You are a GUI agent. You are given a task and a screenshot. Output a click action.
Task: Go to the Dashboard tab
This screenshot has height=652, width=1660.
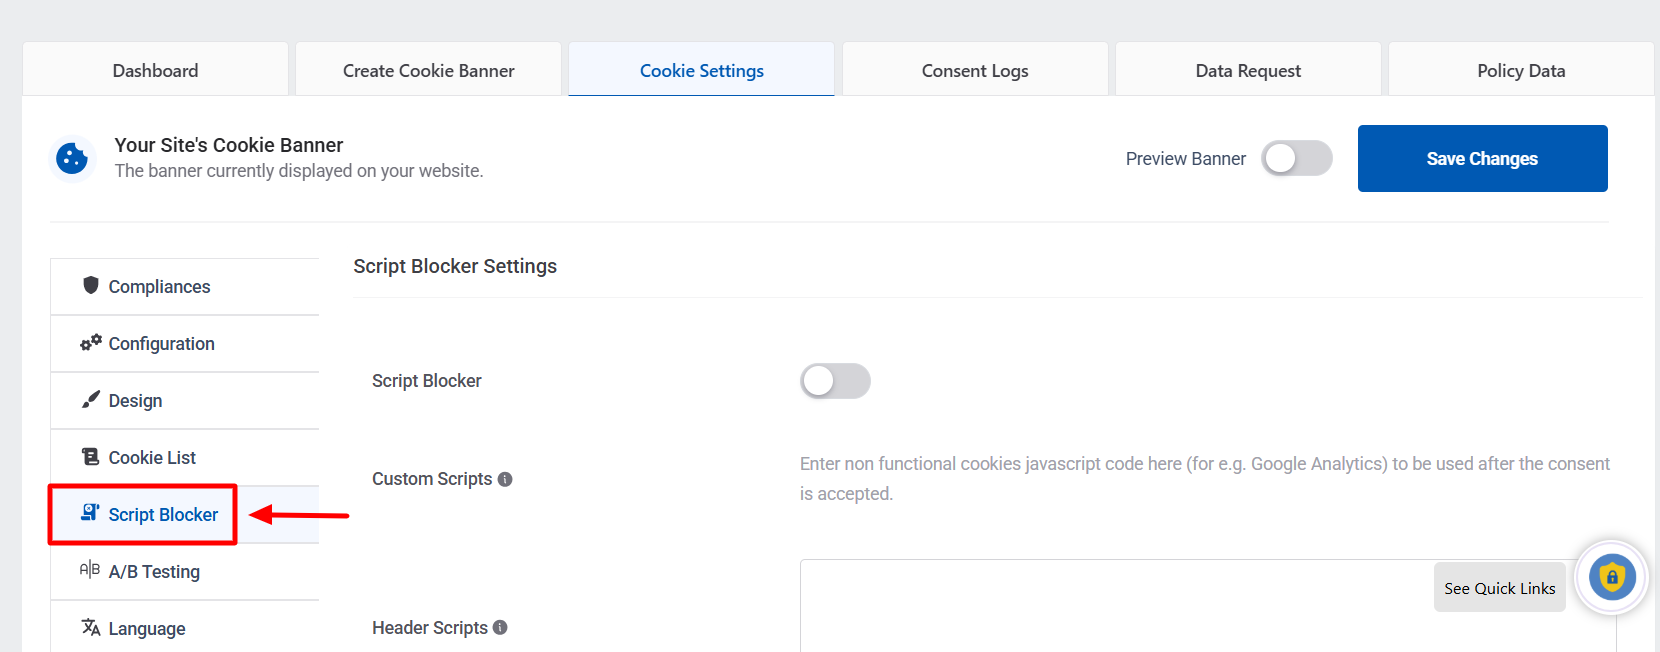coord(155,70)
